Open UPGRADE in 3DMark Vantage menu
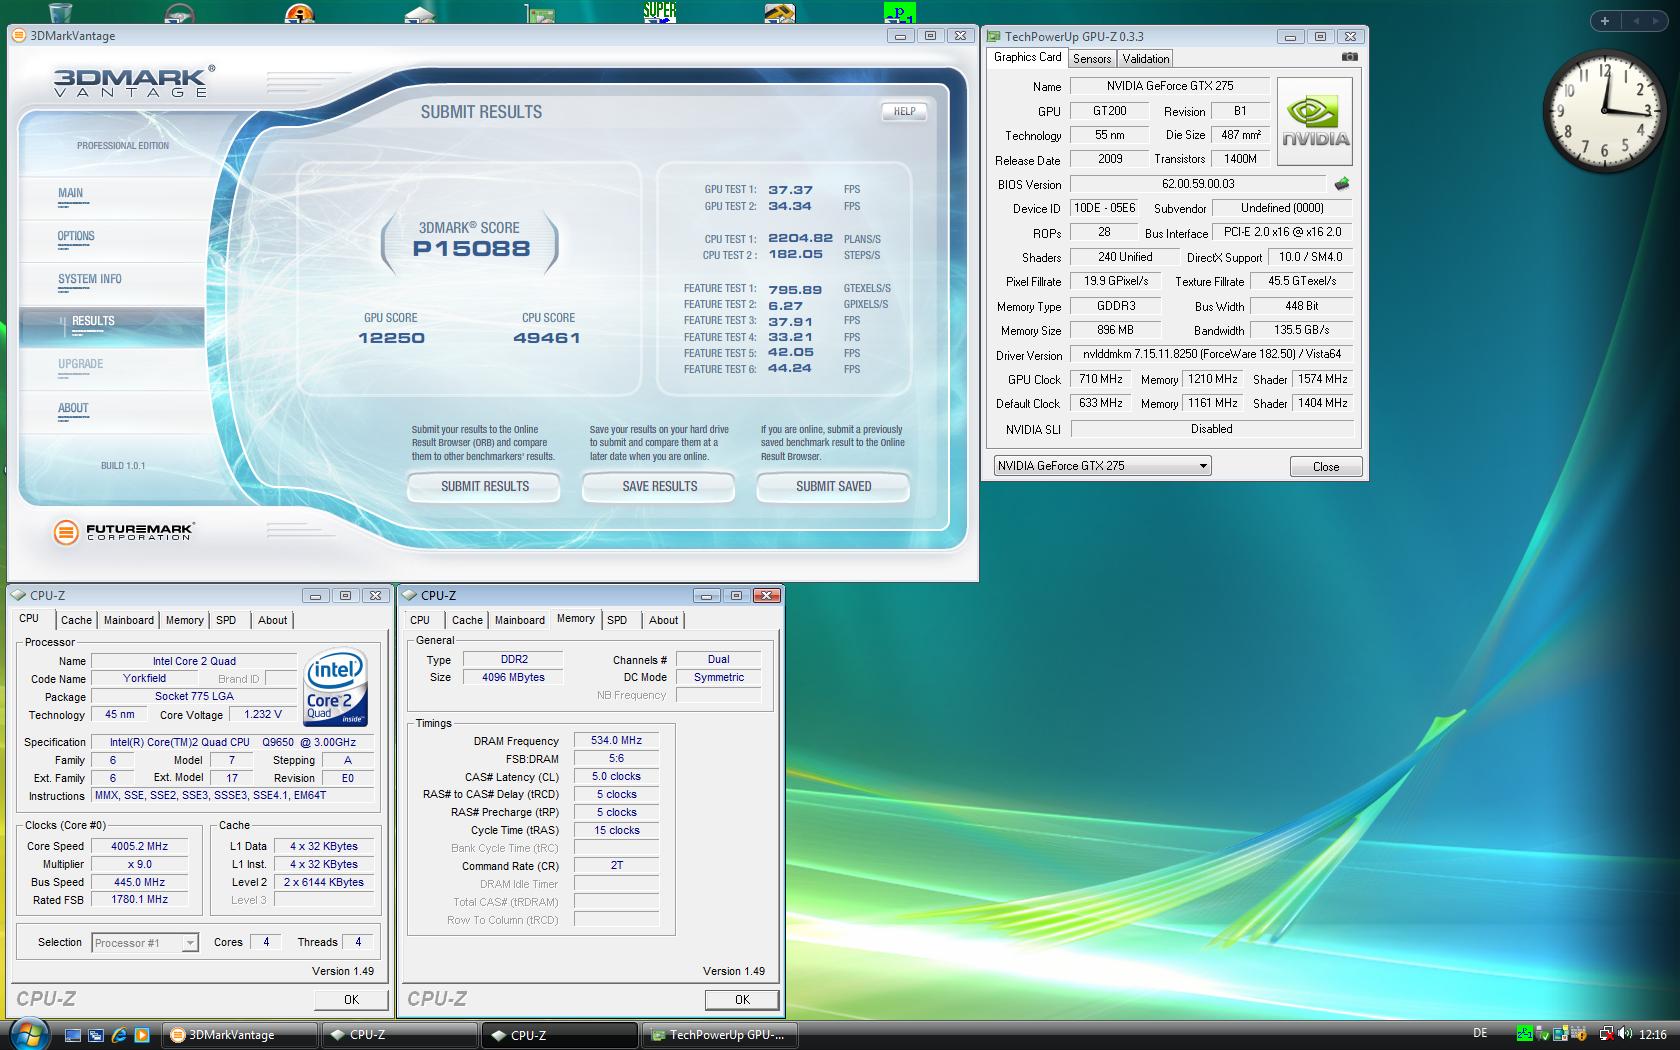1680x1050 pixels. [80, 364]
